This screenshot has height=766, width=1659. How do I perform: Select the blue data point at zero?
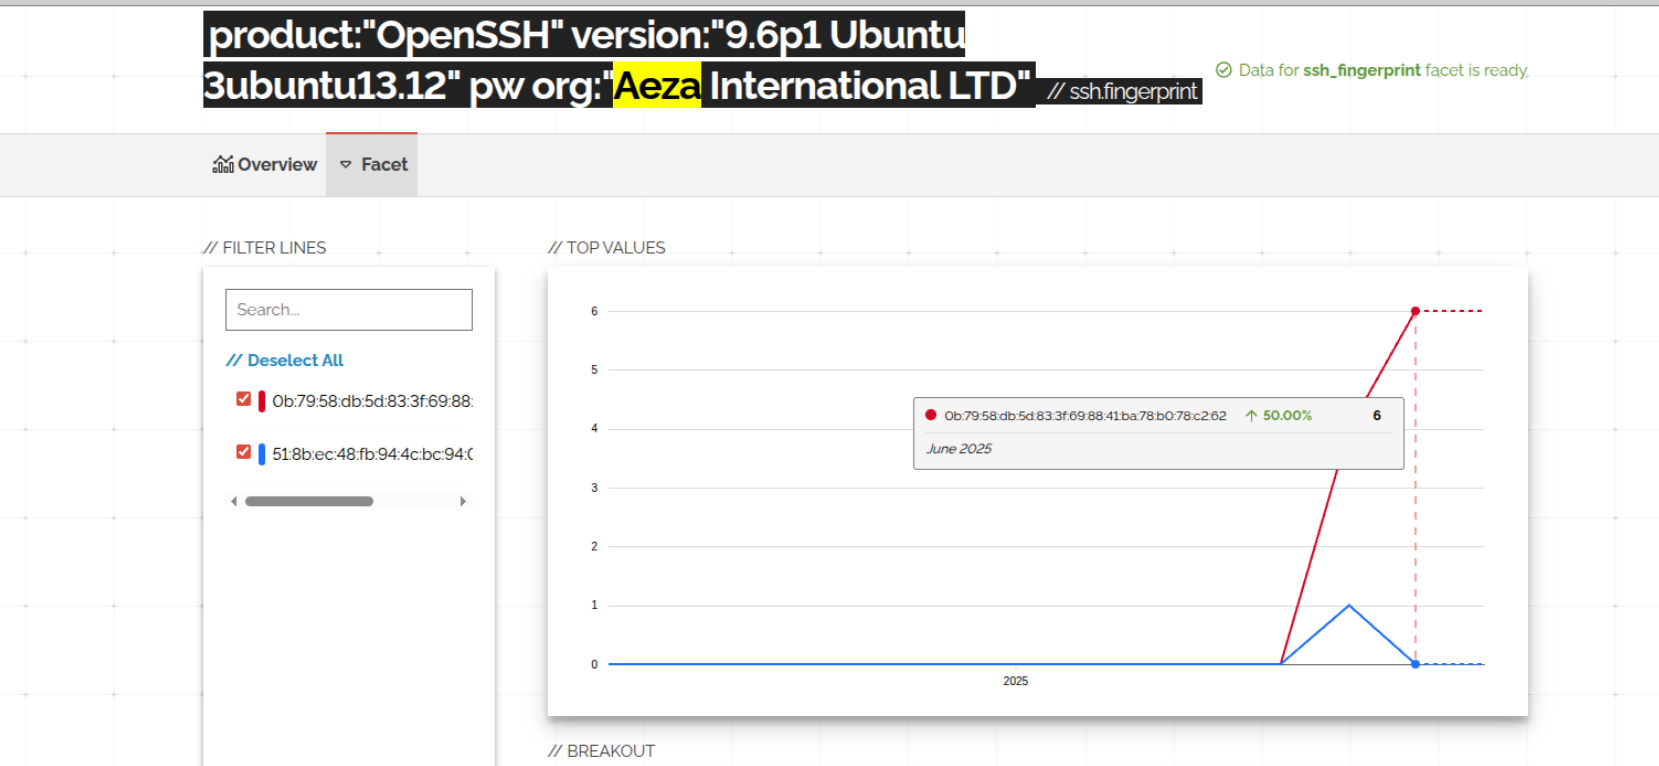click(1415, 664)
